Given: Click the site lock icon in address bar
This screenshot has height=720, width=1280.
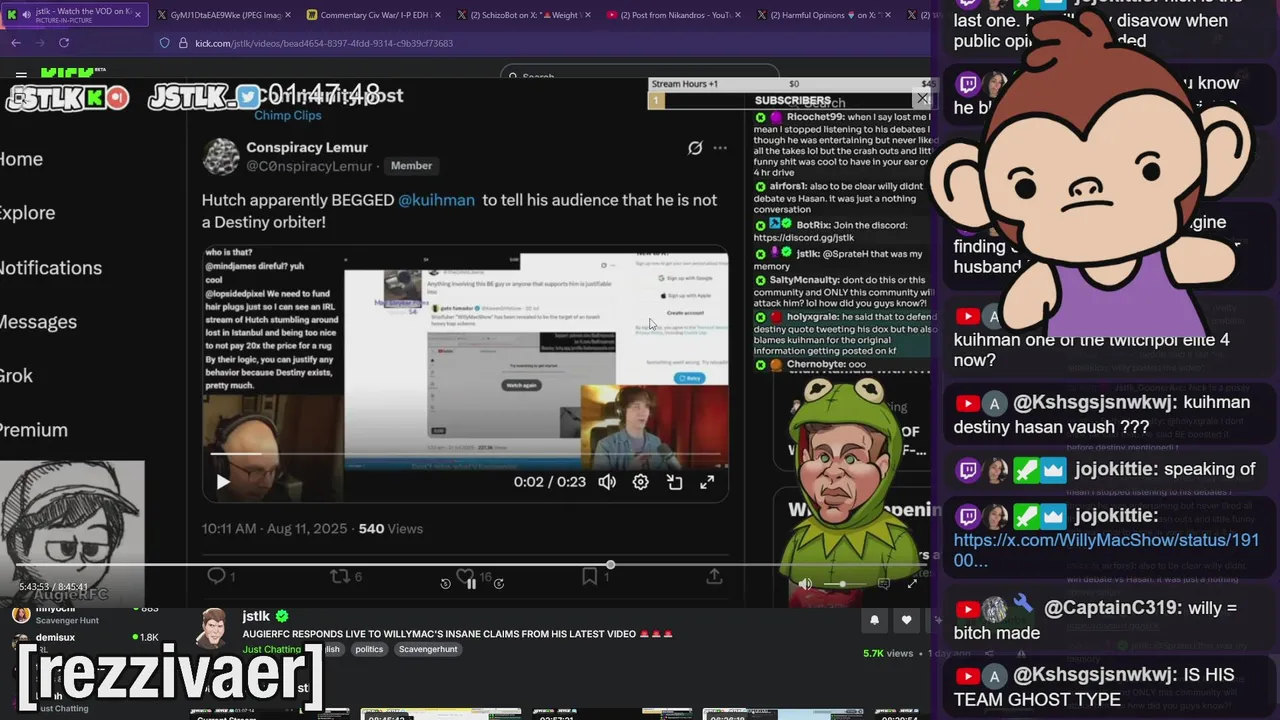Looking at the screenshot, I should pyautogui.click(x=183, y=43).
